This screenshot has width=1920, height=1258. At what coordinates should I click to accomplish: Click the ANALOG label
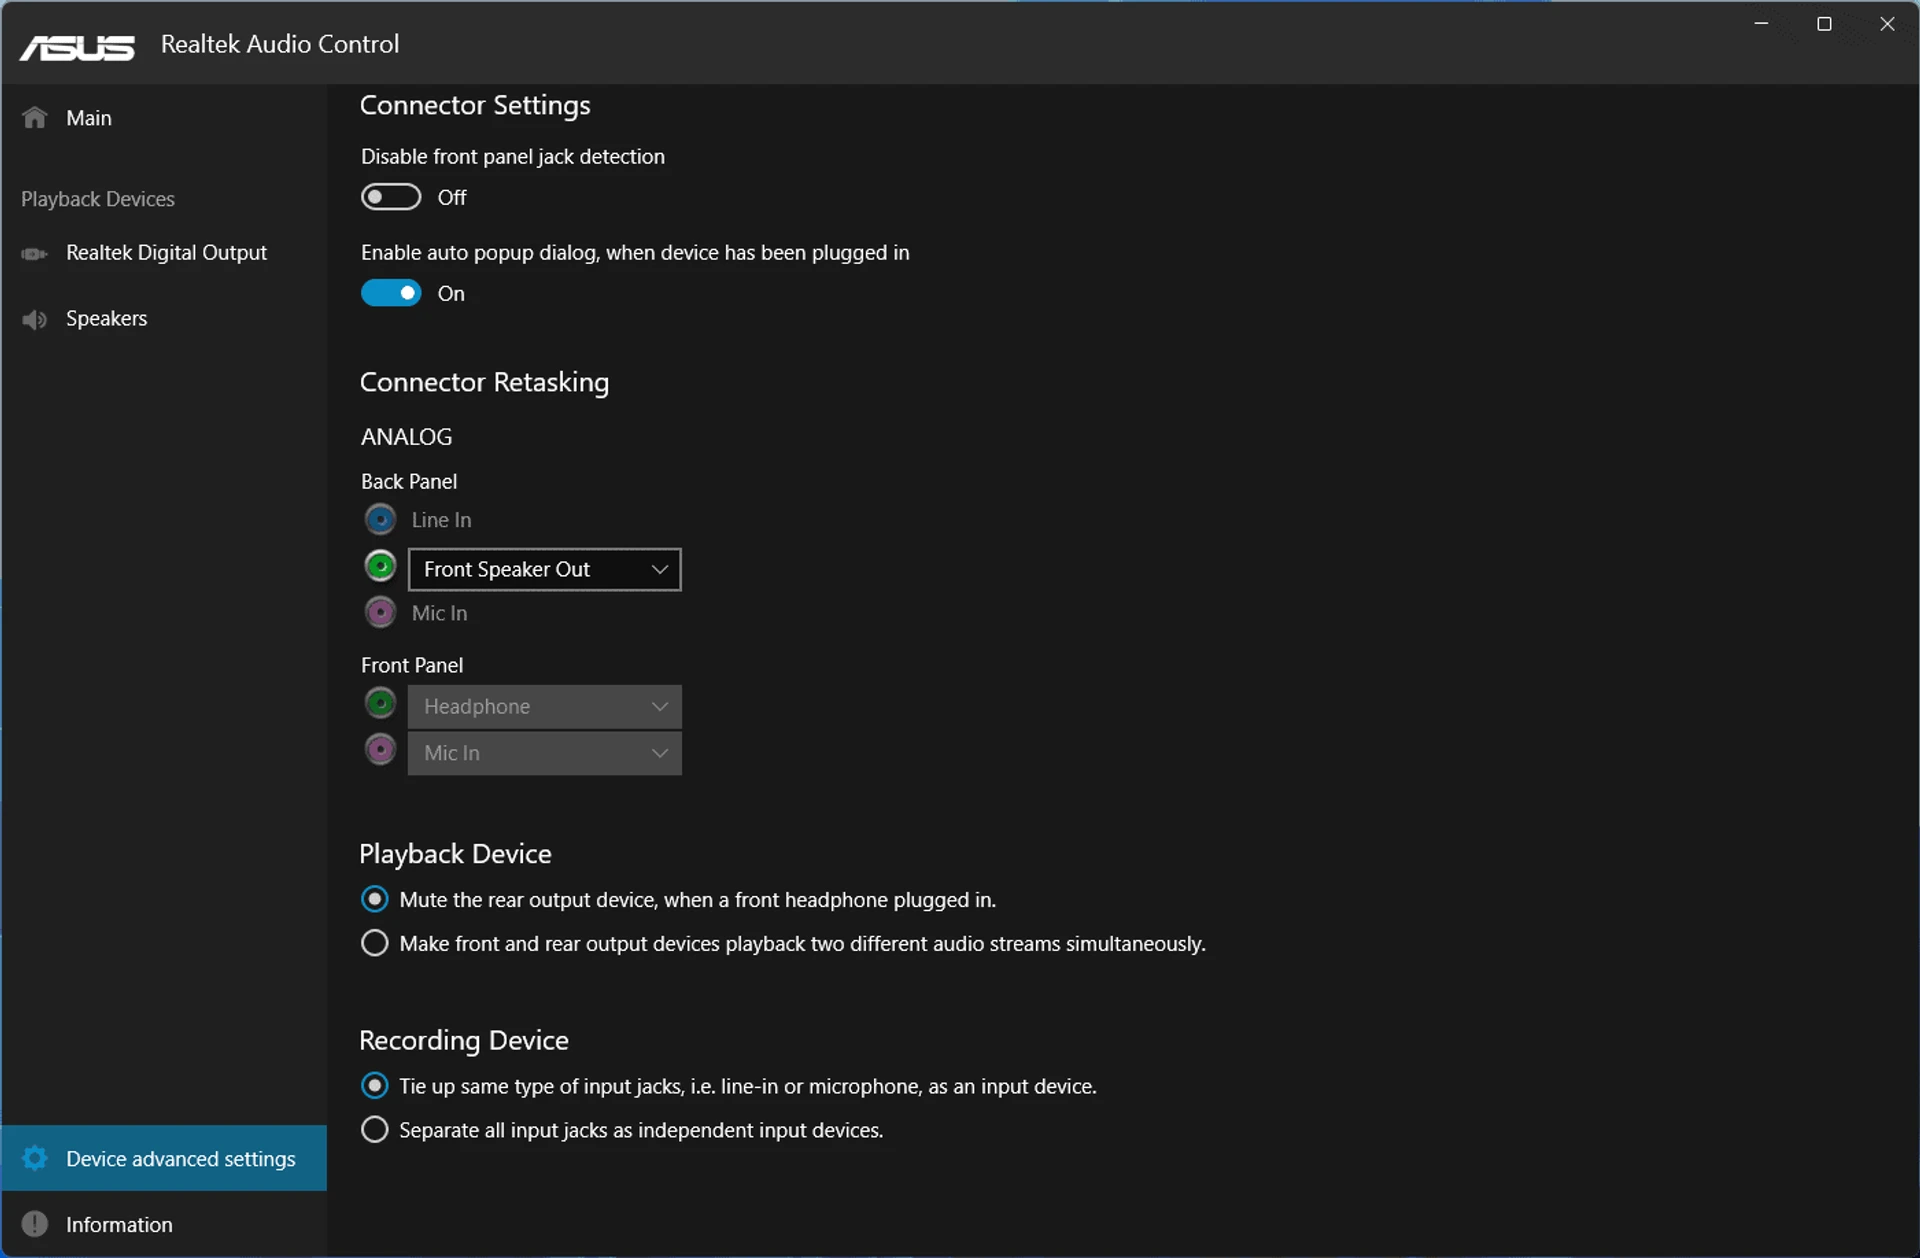point(406,437)
